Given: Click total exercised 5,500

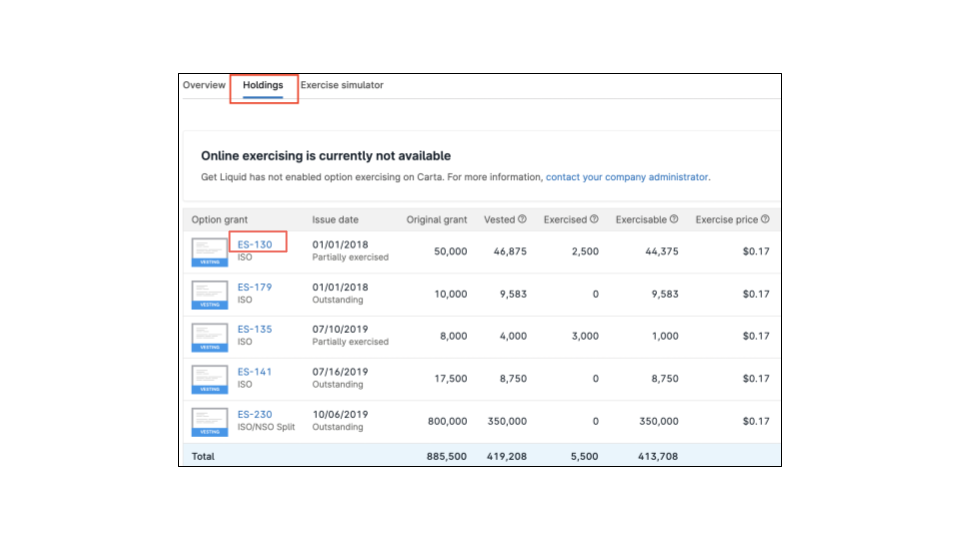Looking at the screenshot, I should point(584,457).
